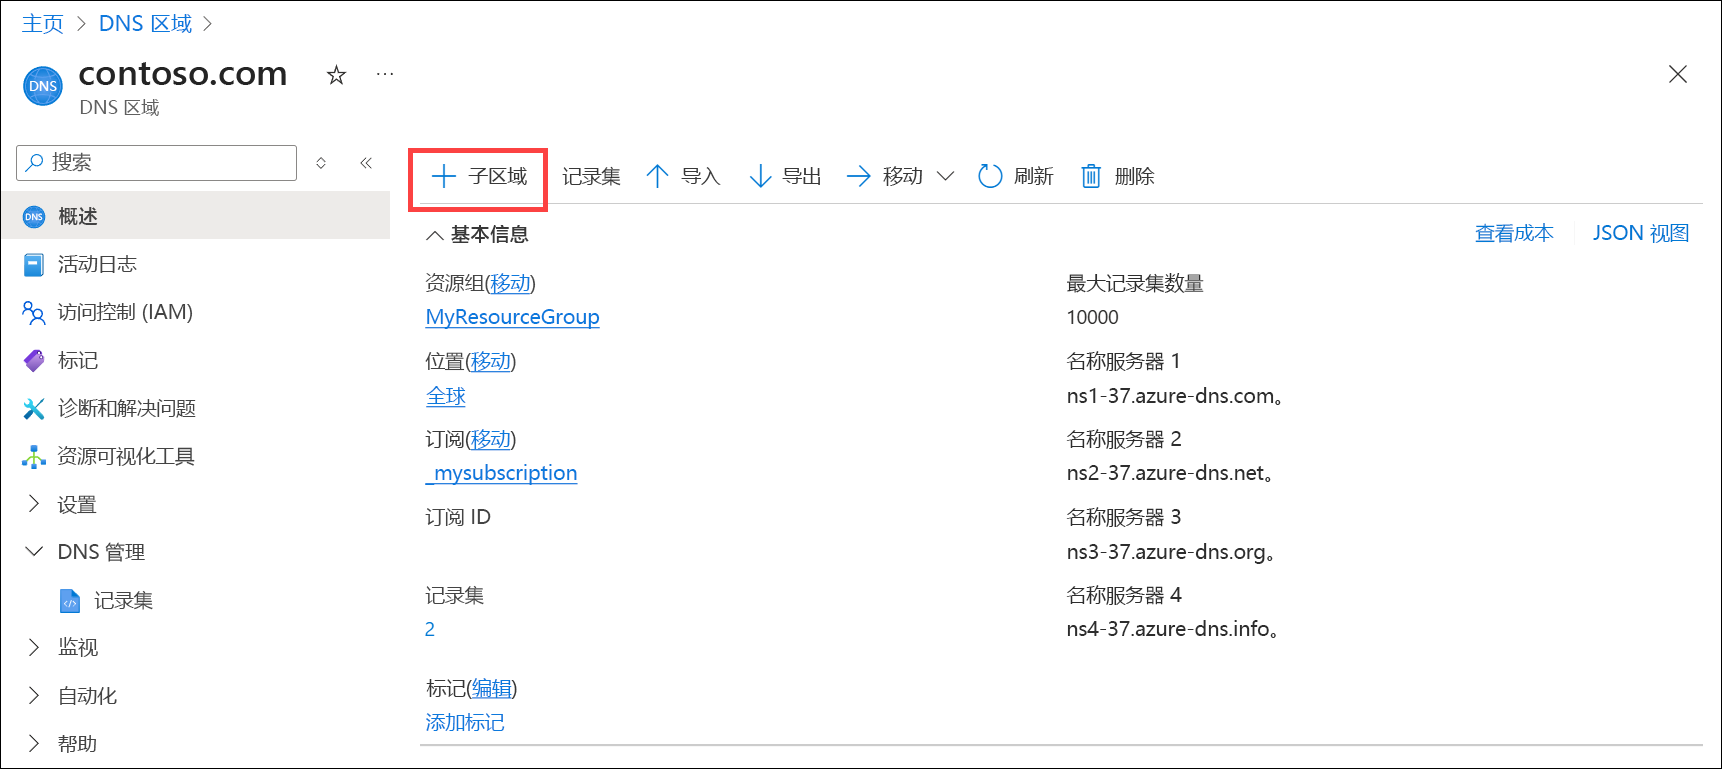
Task: Close the contoso.com blade
Action: tap(1678, 74)
